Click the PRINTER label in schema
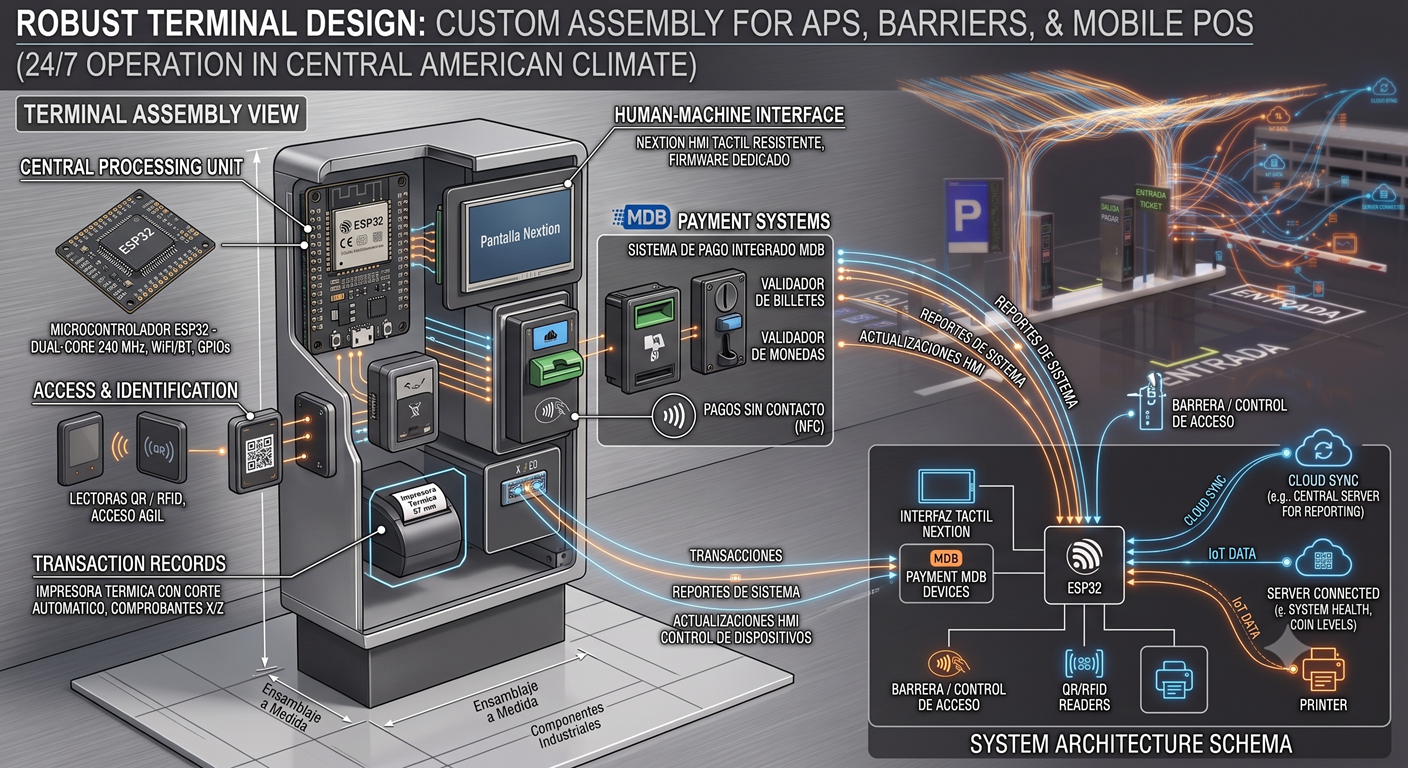This screenshot has width=1408, height=768. [1322, 705]
